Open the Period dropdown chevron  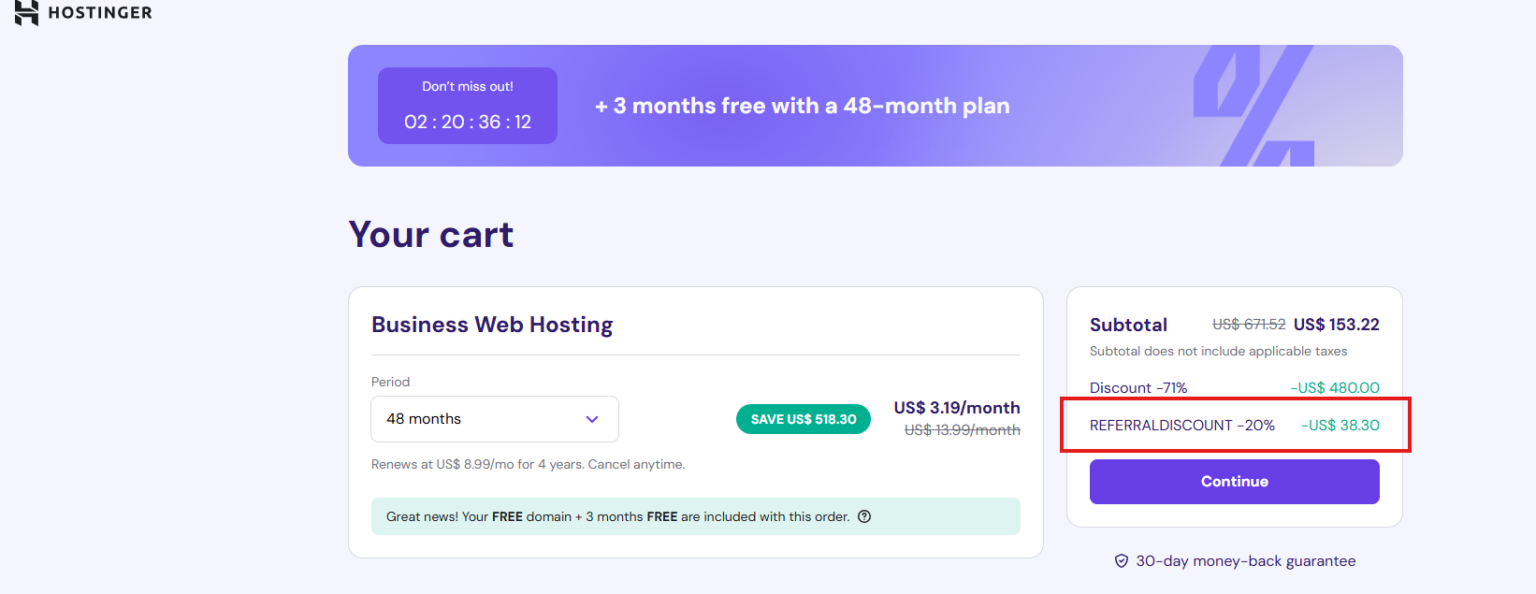pyautogui.click(x=592, y=419)
